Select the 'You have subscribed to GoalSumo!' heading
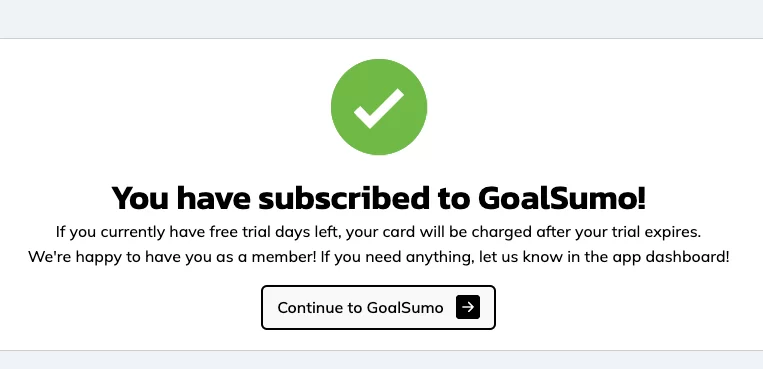The height and width of the screenshot is (369, 763). 379,199
